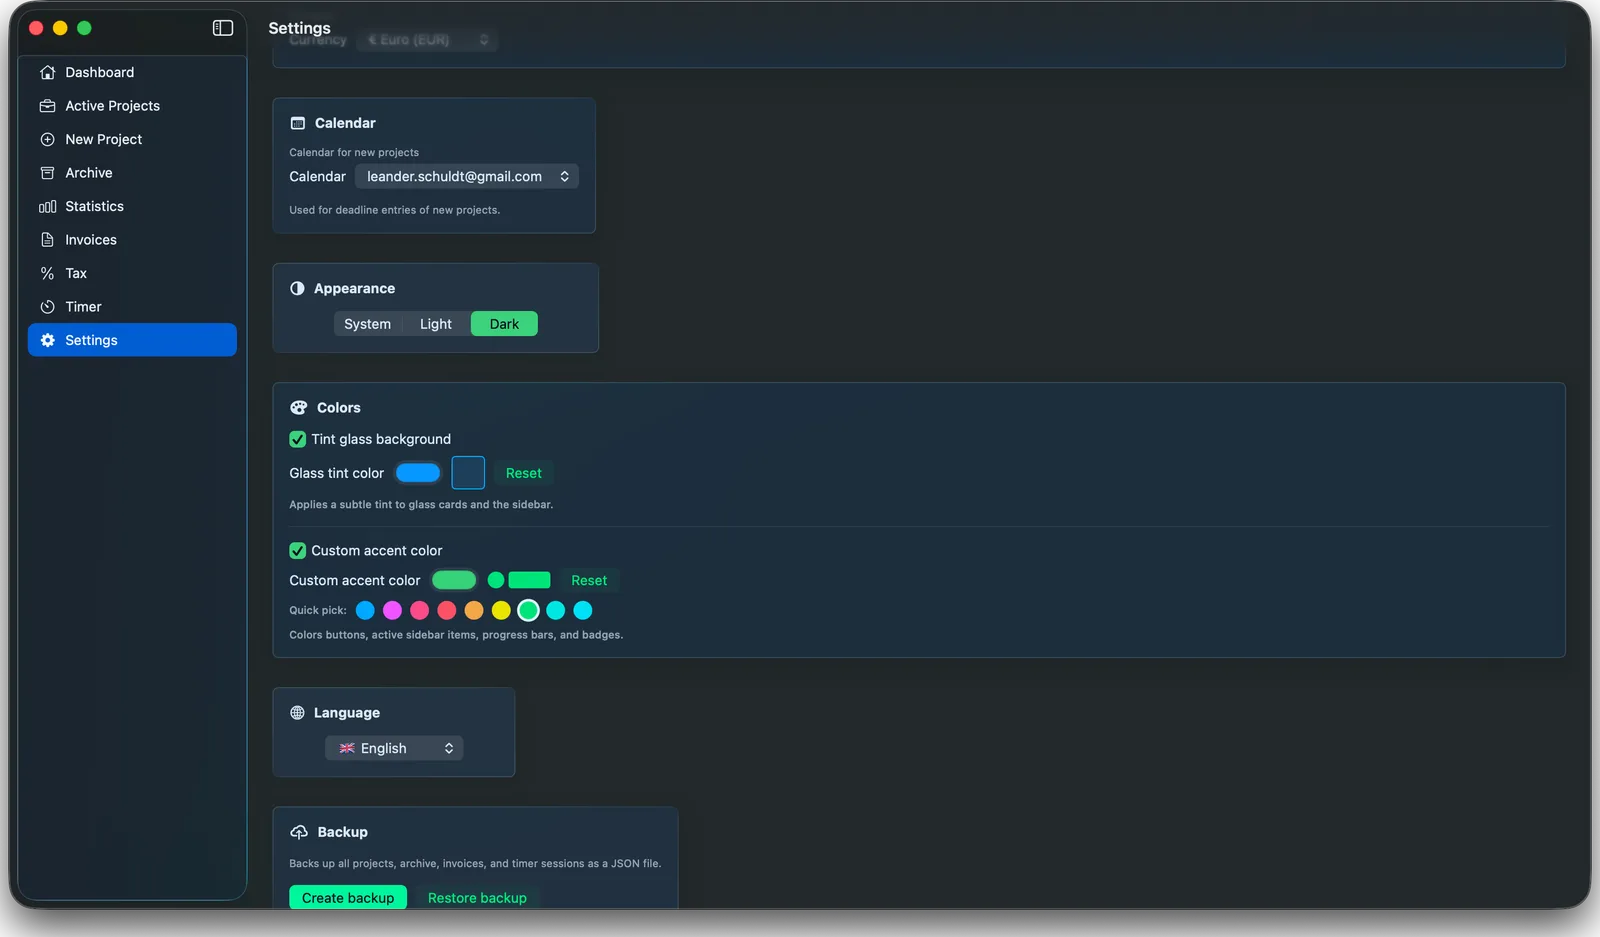Image resolution: width=1600 pixels, height=937 pixels.
Task: Click the Appearance half-circle icon
Action: tap(297, 288)
